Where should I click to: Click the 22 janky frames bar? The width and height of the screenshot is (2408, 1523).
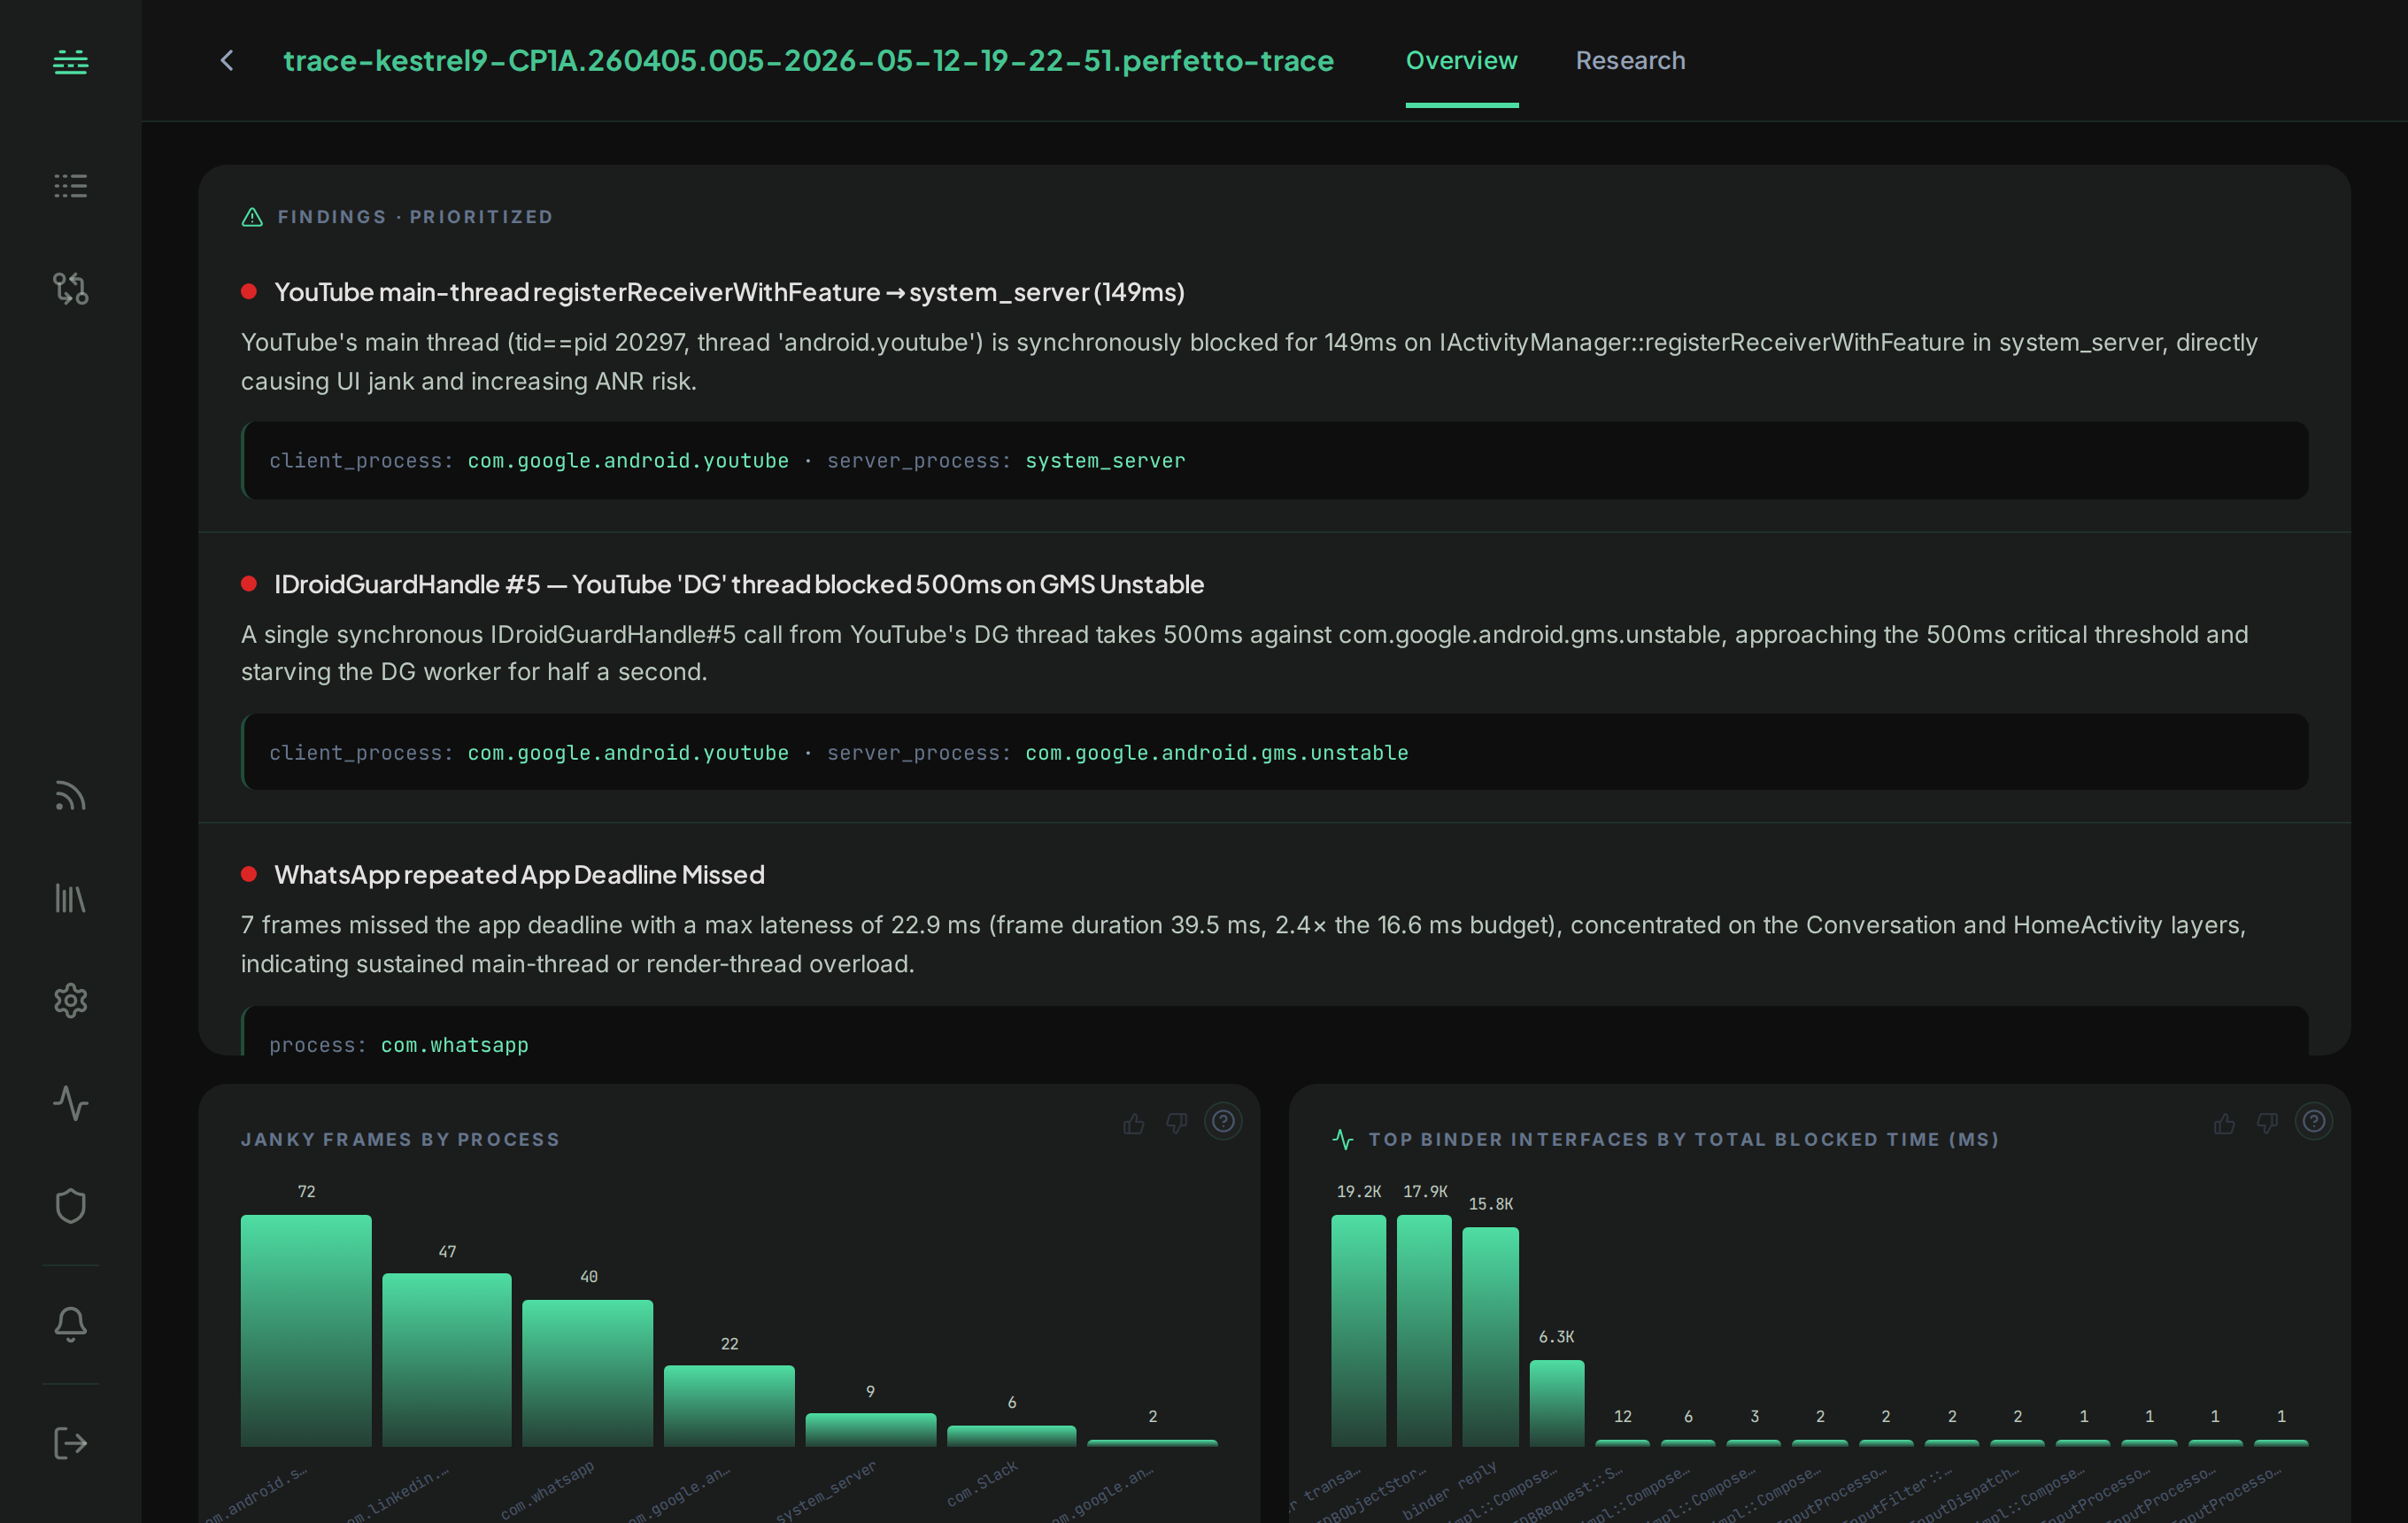click(x=729, y=1405)
